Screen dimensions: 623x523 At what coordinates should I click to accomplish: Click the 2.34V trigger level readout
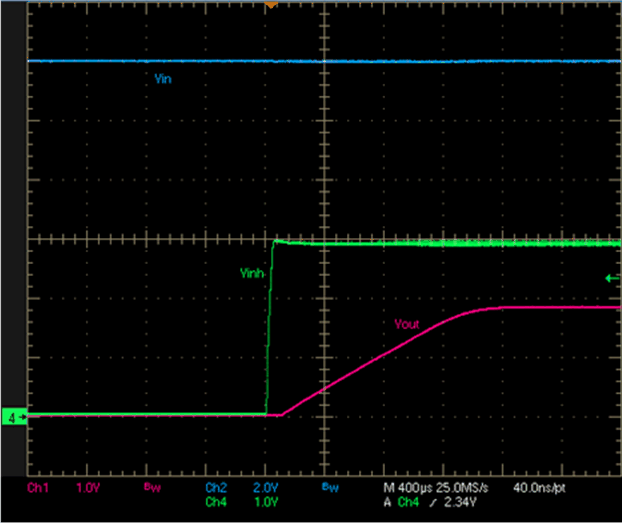pyautogui.click(x=458, y=500)
